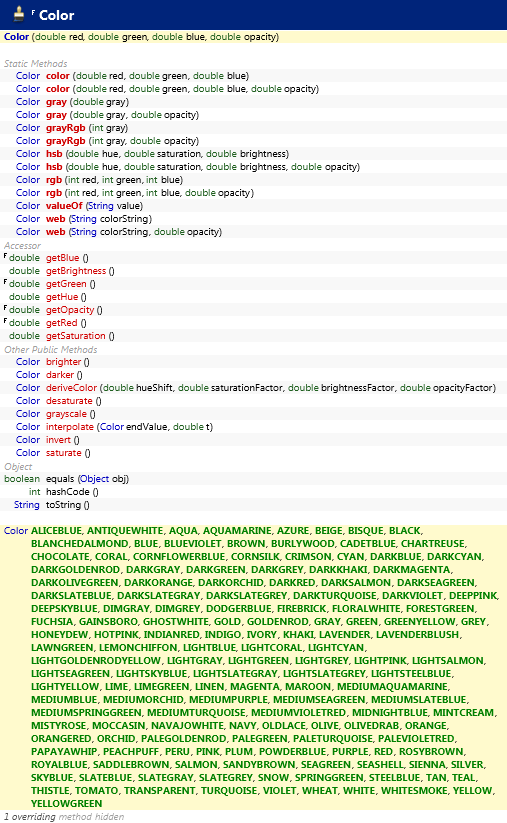Select the ORANGERED constant

[x=61, y=738]
